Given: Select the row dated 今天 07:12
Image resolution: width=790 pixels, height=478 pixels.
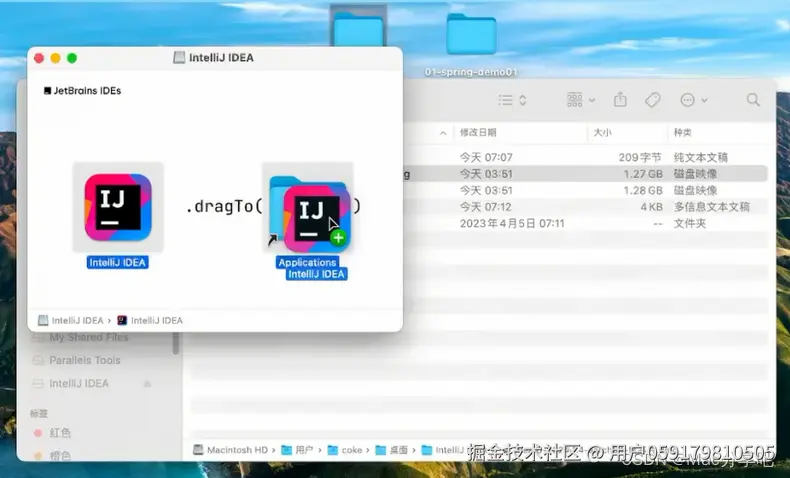Looking at the screenshot, I should tap(586, 207).
